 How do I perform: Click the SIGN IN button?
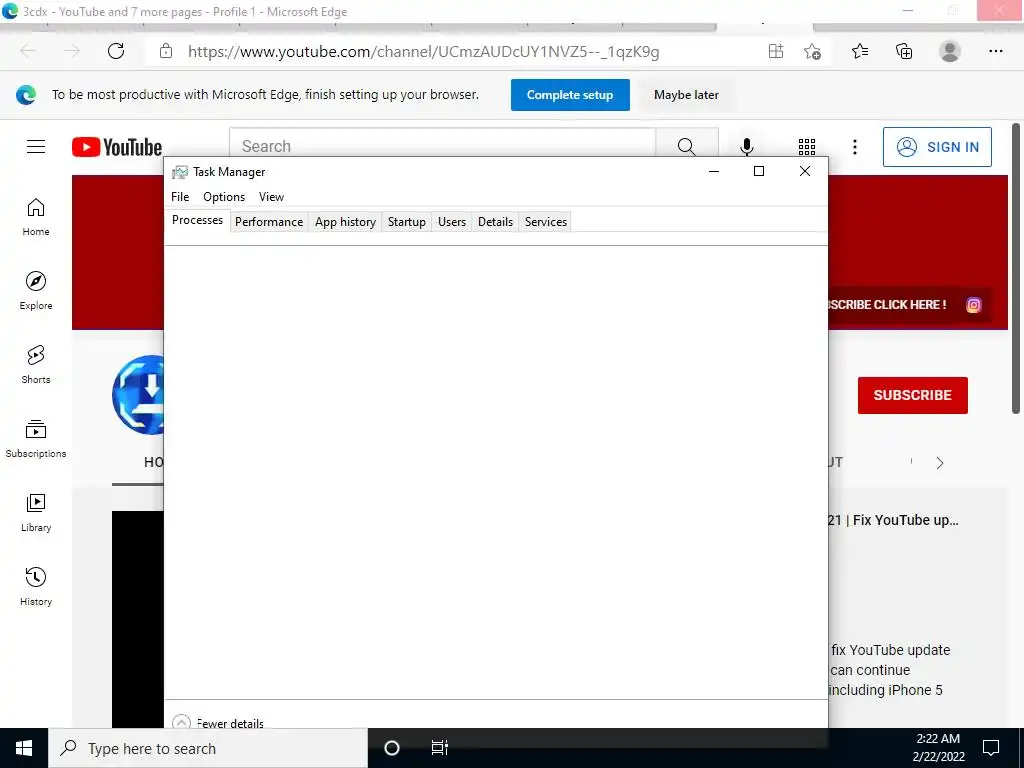coord(937,147)
